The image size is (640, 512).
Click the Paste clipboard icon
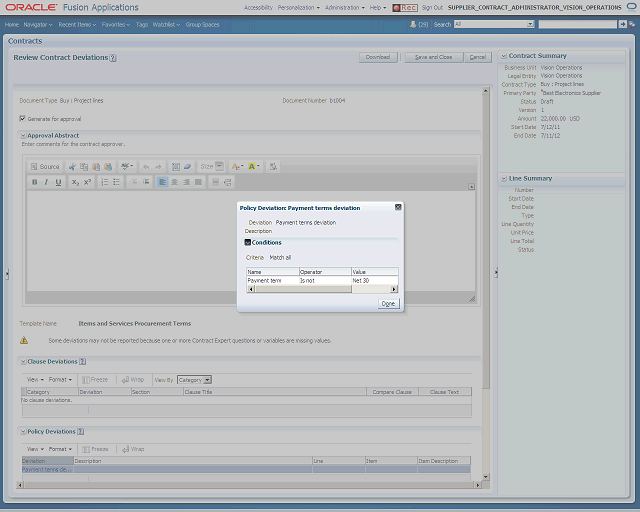(96, 167)
